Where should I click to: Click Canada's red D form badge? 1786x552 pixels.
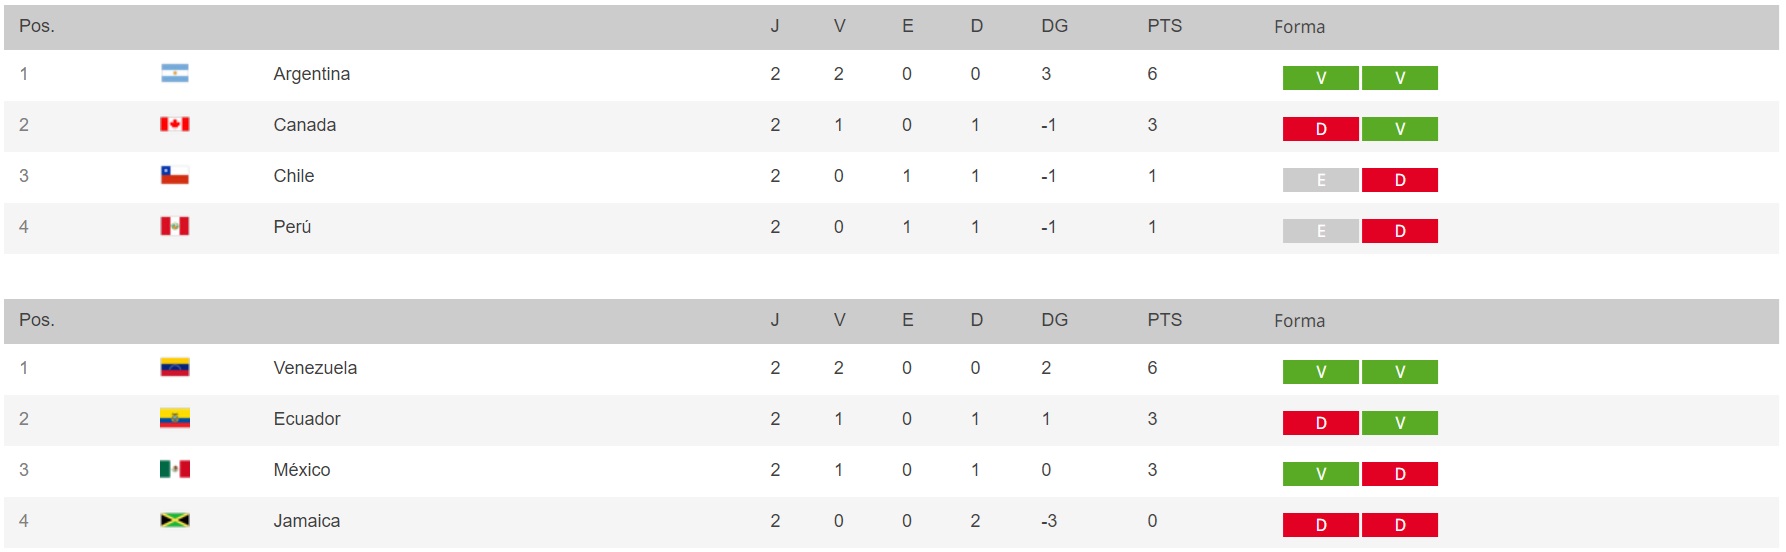[x=1320, y=129]
